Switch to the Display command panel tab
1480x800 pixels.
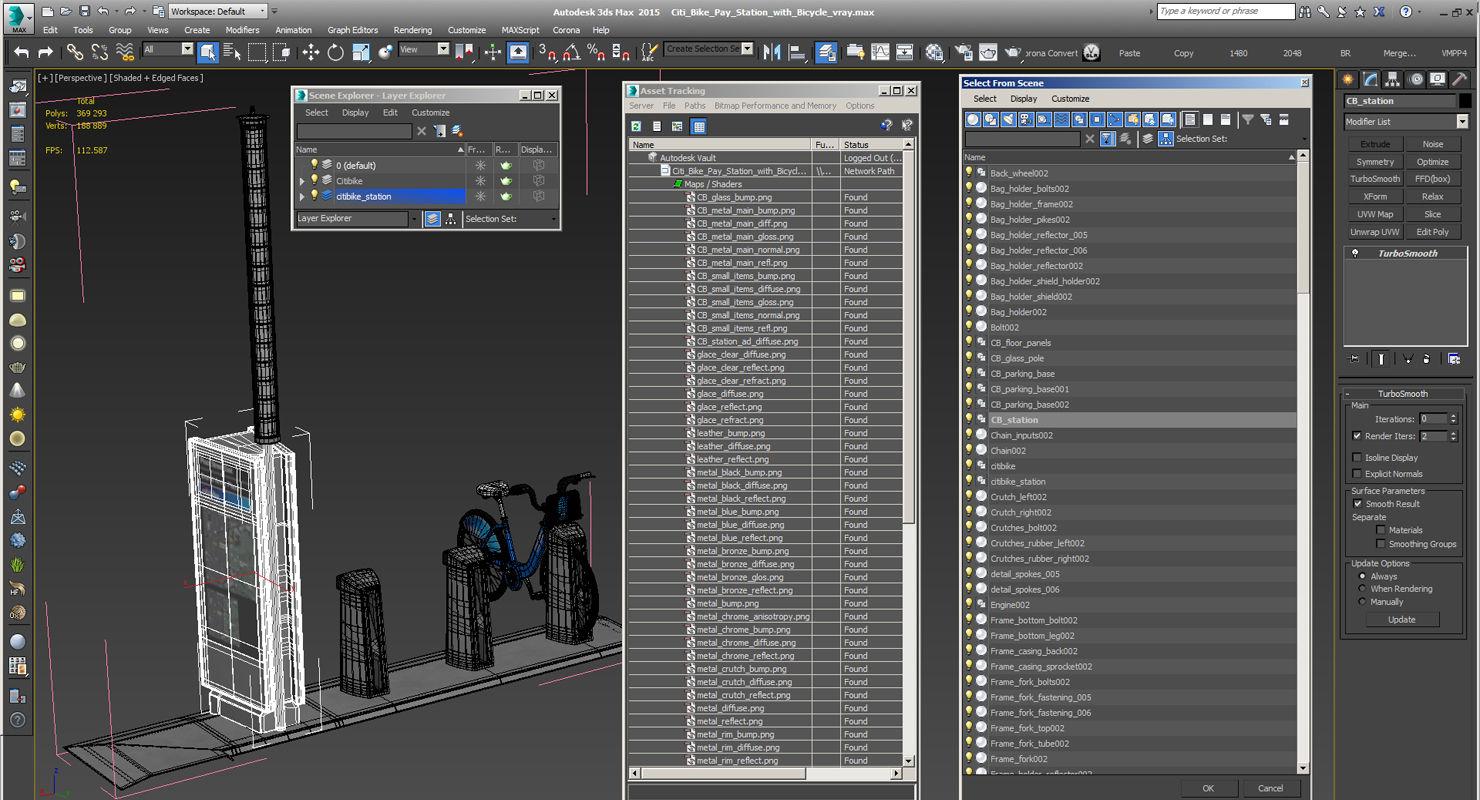[x=1437, y=79]
